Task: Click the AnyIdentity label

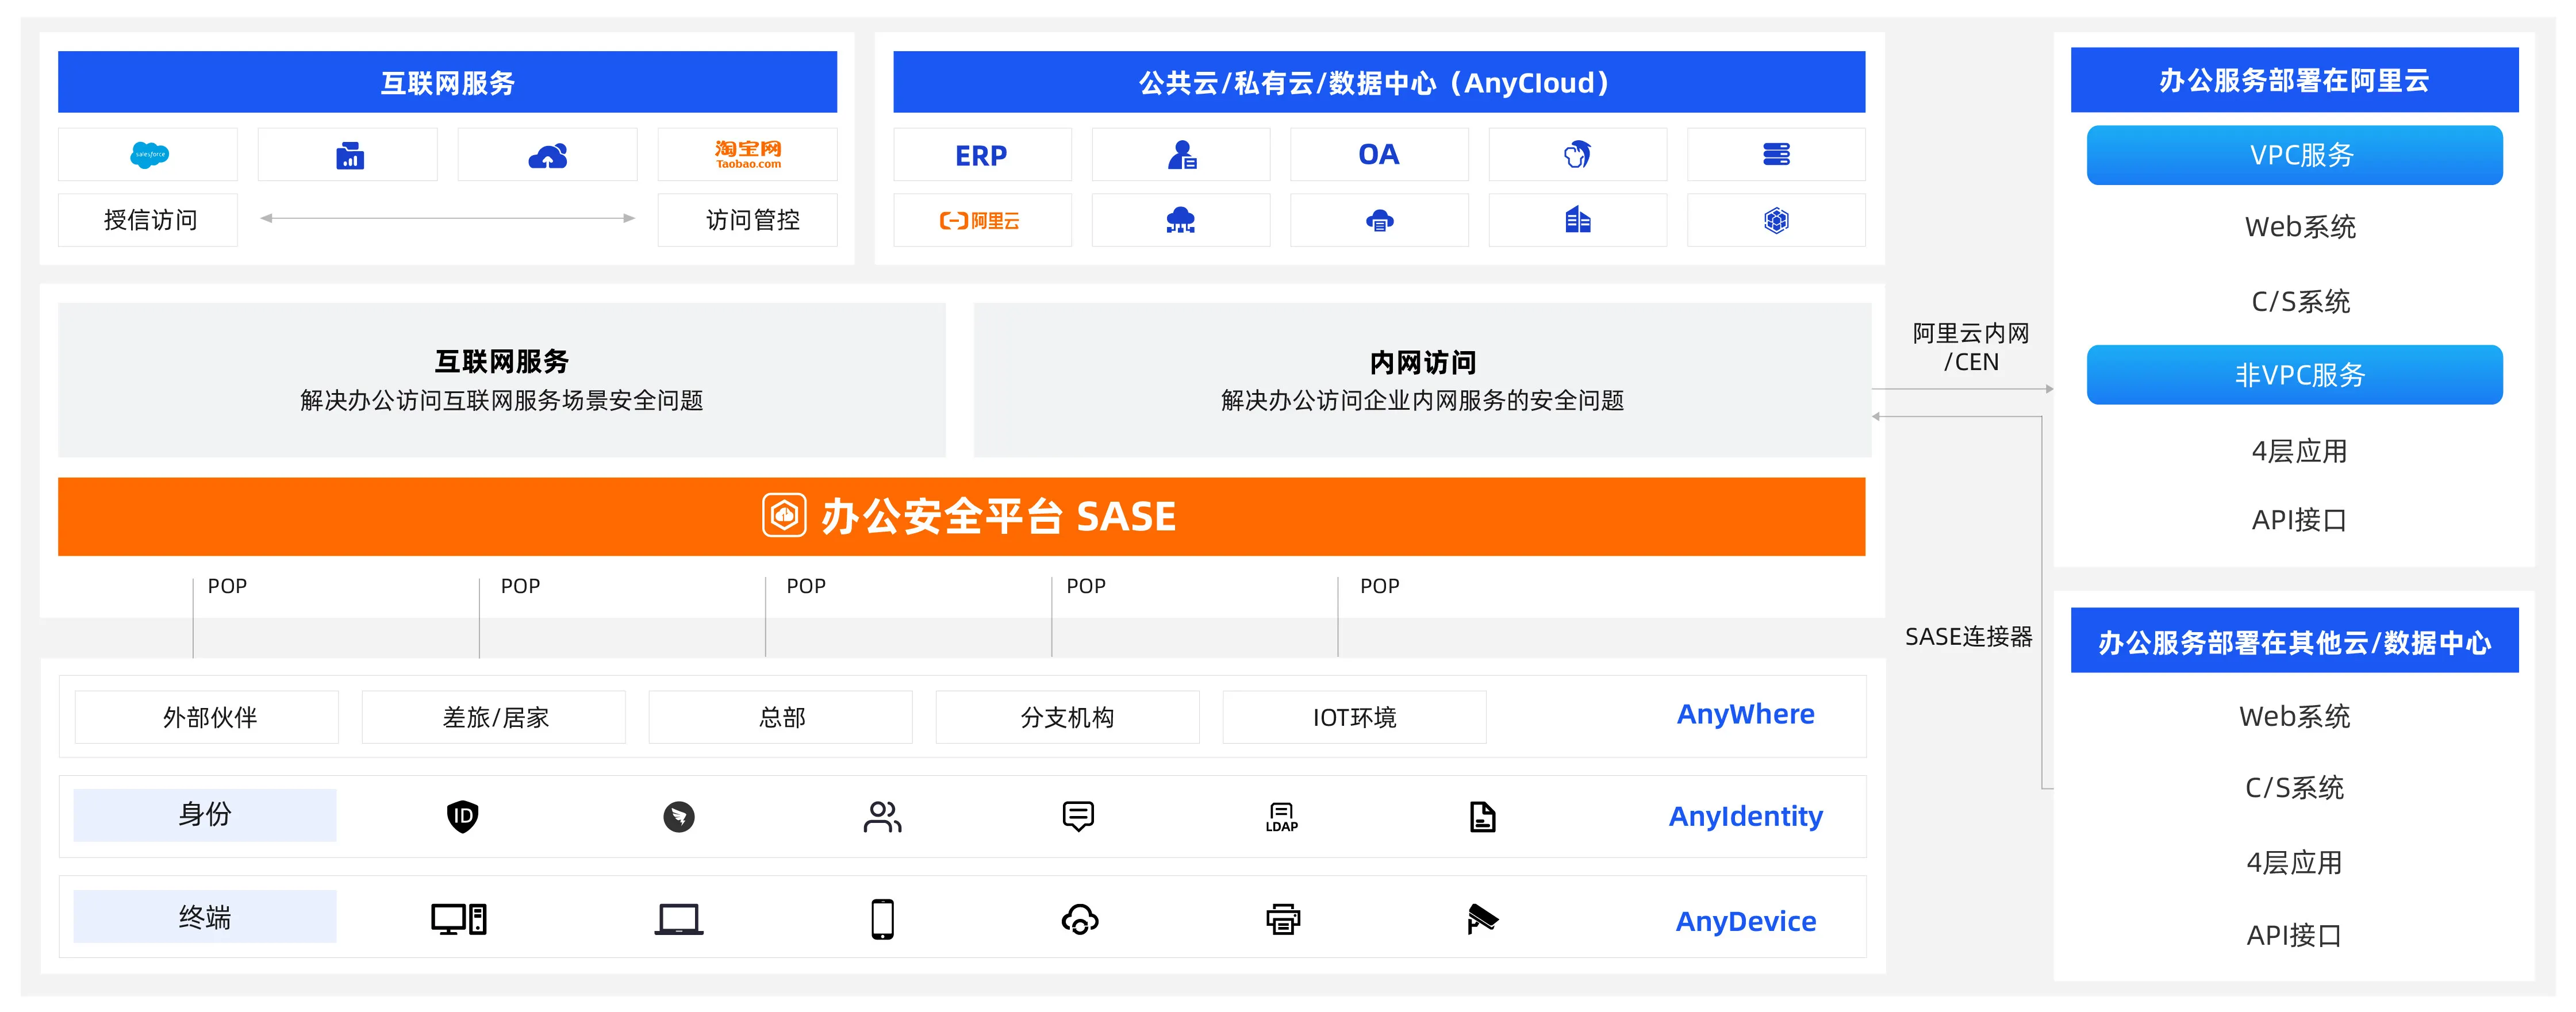Action: [1745, 816]
